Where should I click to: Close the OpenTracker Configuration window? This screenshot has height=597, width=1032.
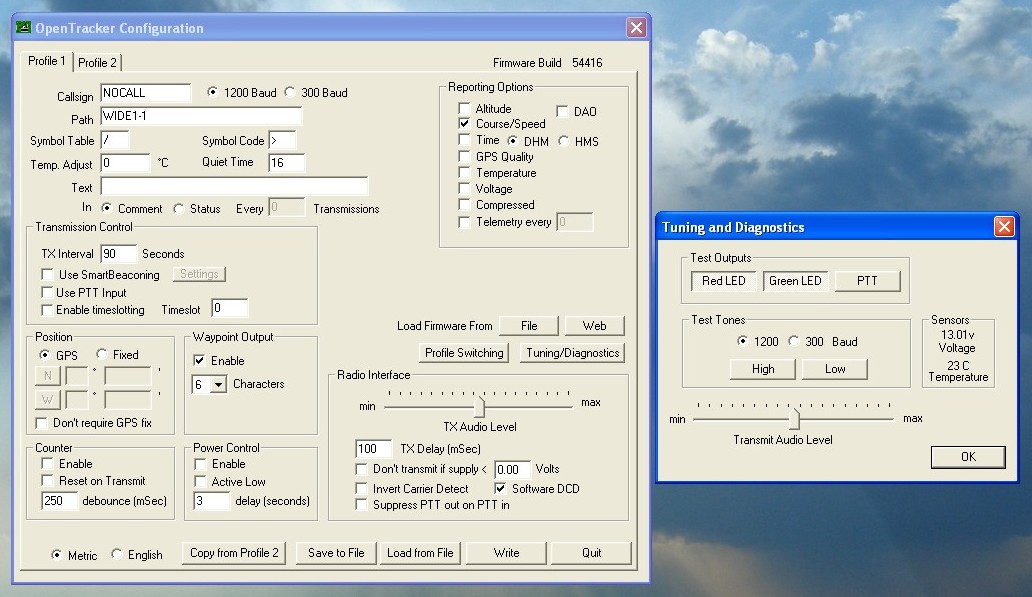[x=636, y=28]
